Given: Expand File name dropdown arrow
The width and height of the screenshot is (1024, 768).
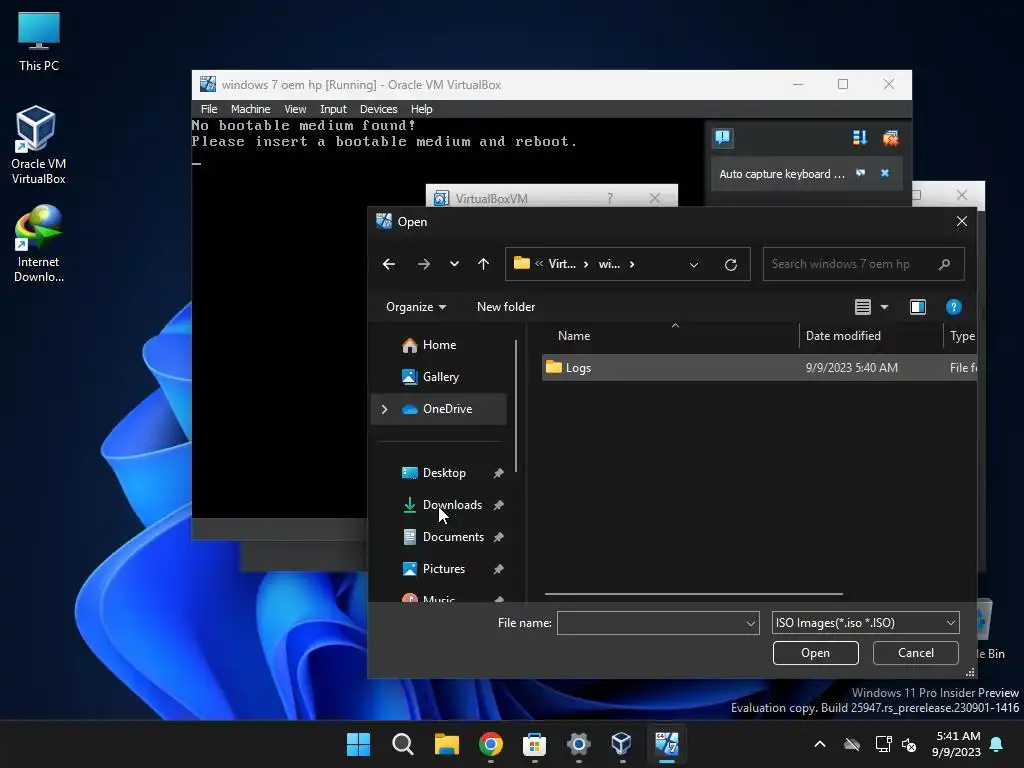Looking at the screenshot, I should [751, 623].
